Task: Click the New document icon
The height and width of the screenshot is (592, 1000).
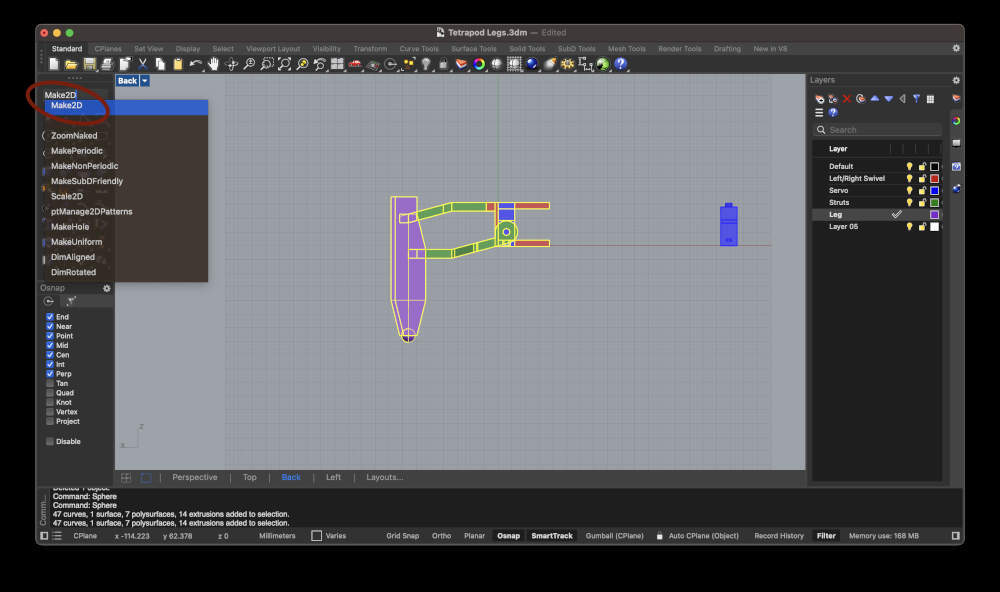Action: point(54,64)
